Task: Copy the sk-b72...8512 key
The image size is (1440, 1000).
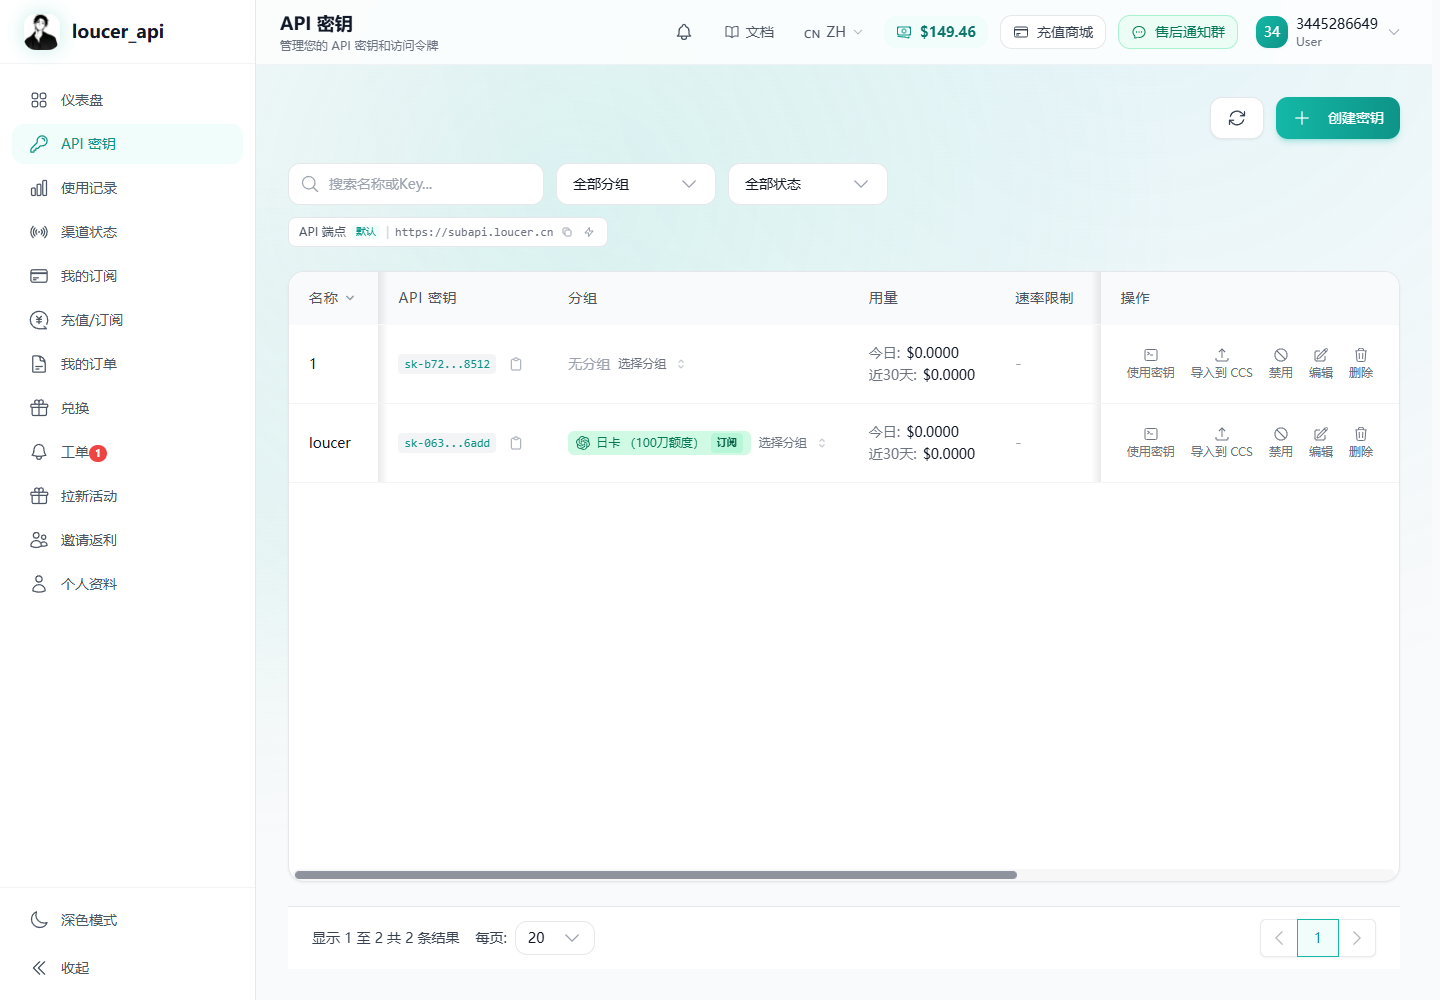Action: [516, 364]
